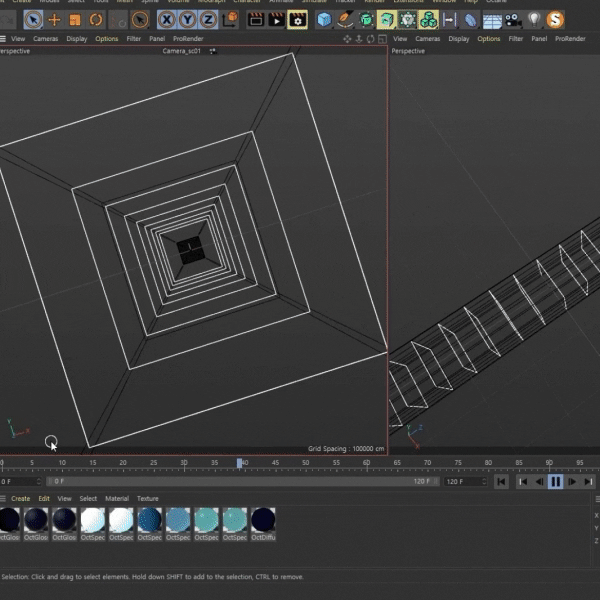
Task: Select the OctDiffu material thumbnail
Action: pyautogui.click(x=263, y=524)
